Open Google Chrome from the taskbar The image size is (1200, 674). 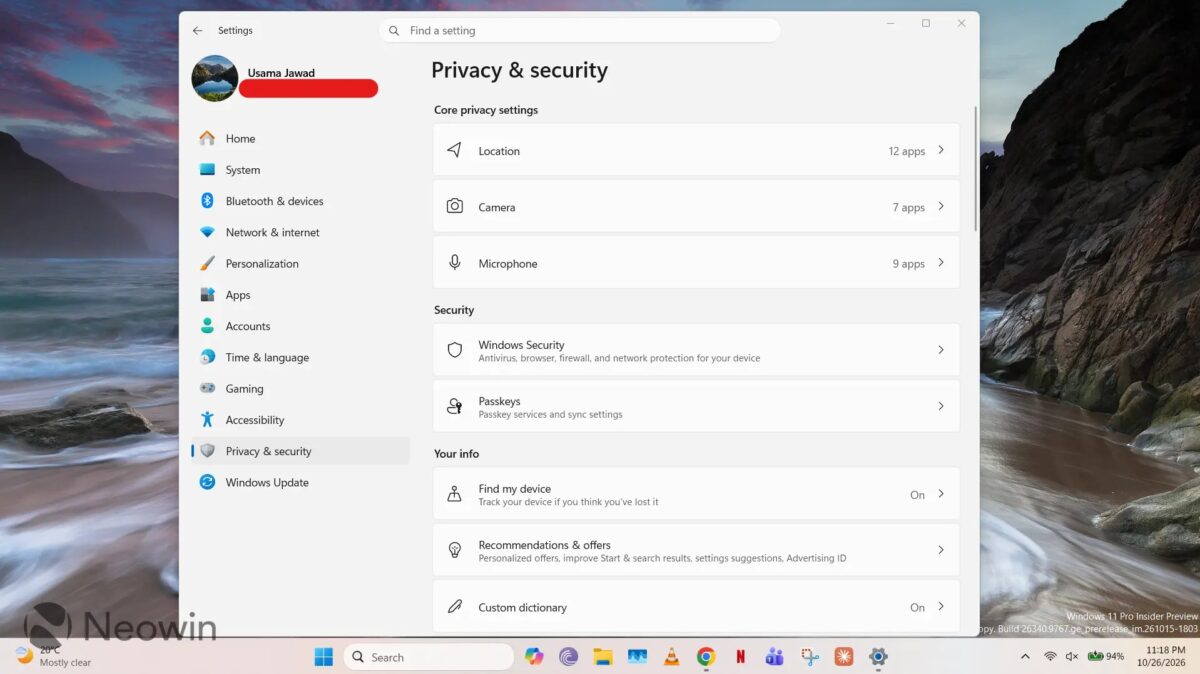(706, 657)
